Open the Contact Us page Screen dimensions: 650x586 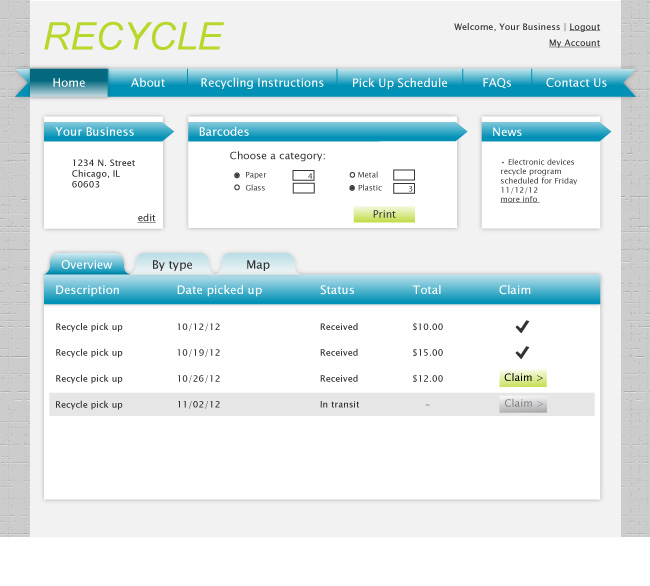[x=576, y=83]
